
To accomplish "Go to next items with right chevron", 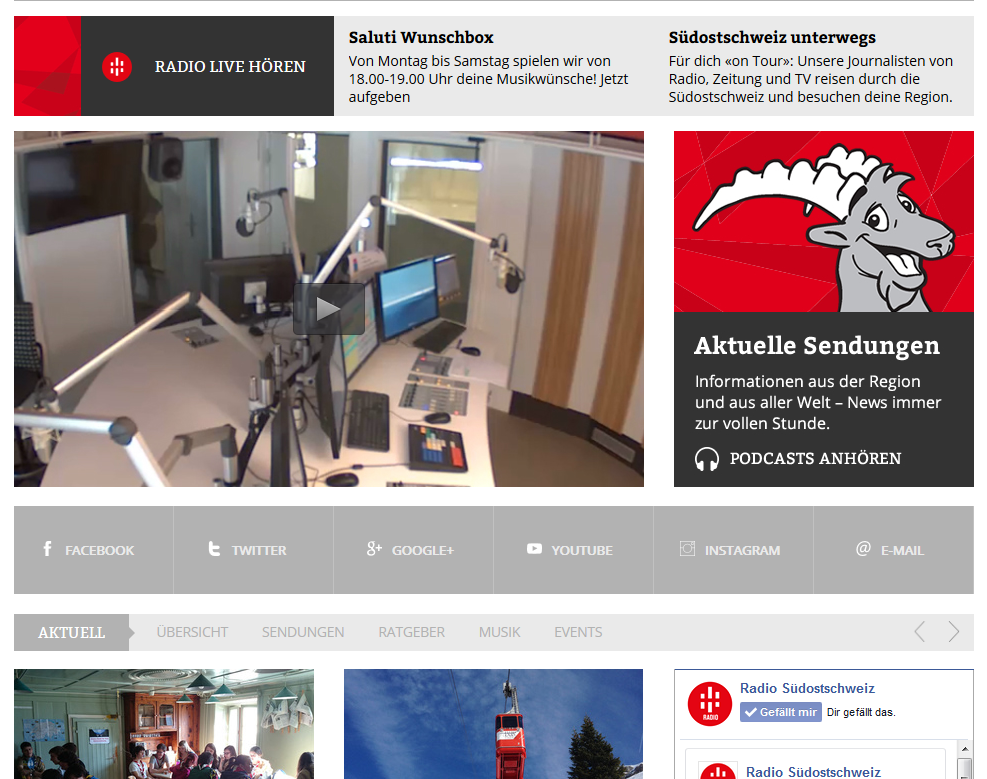I will point(954,631).
